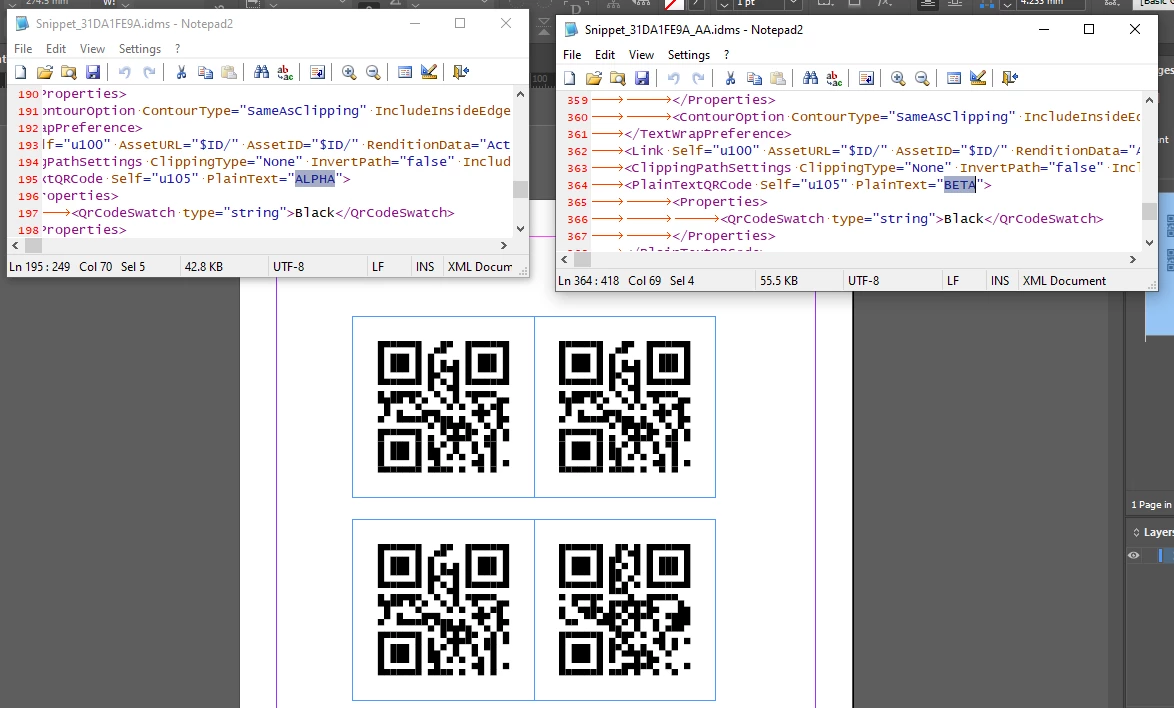
Task: Click 55.5 KB file size in status bar
Action: (x=779, y=281)
